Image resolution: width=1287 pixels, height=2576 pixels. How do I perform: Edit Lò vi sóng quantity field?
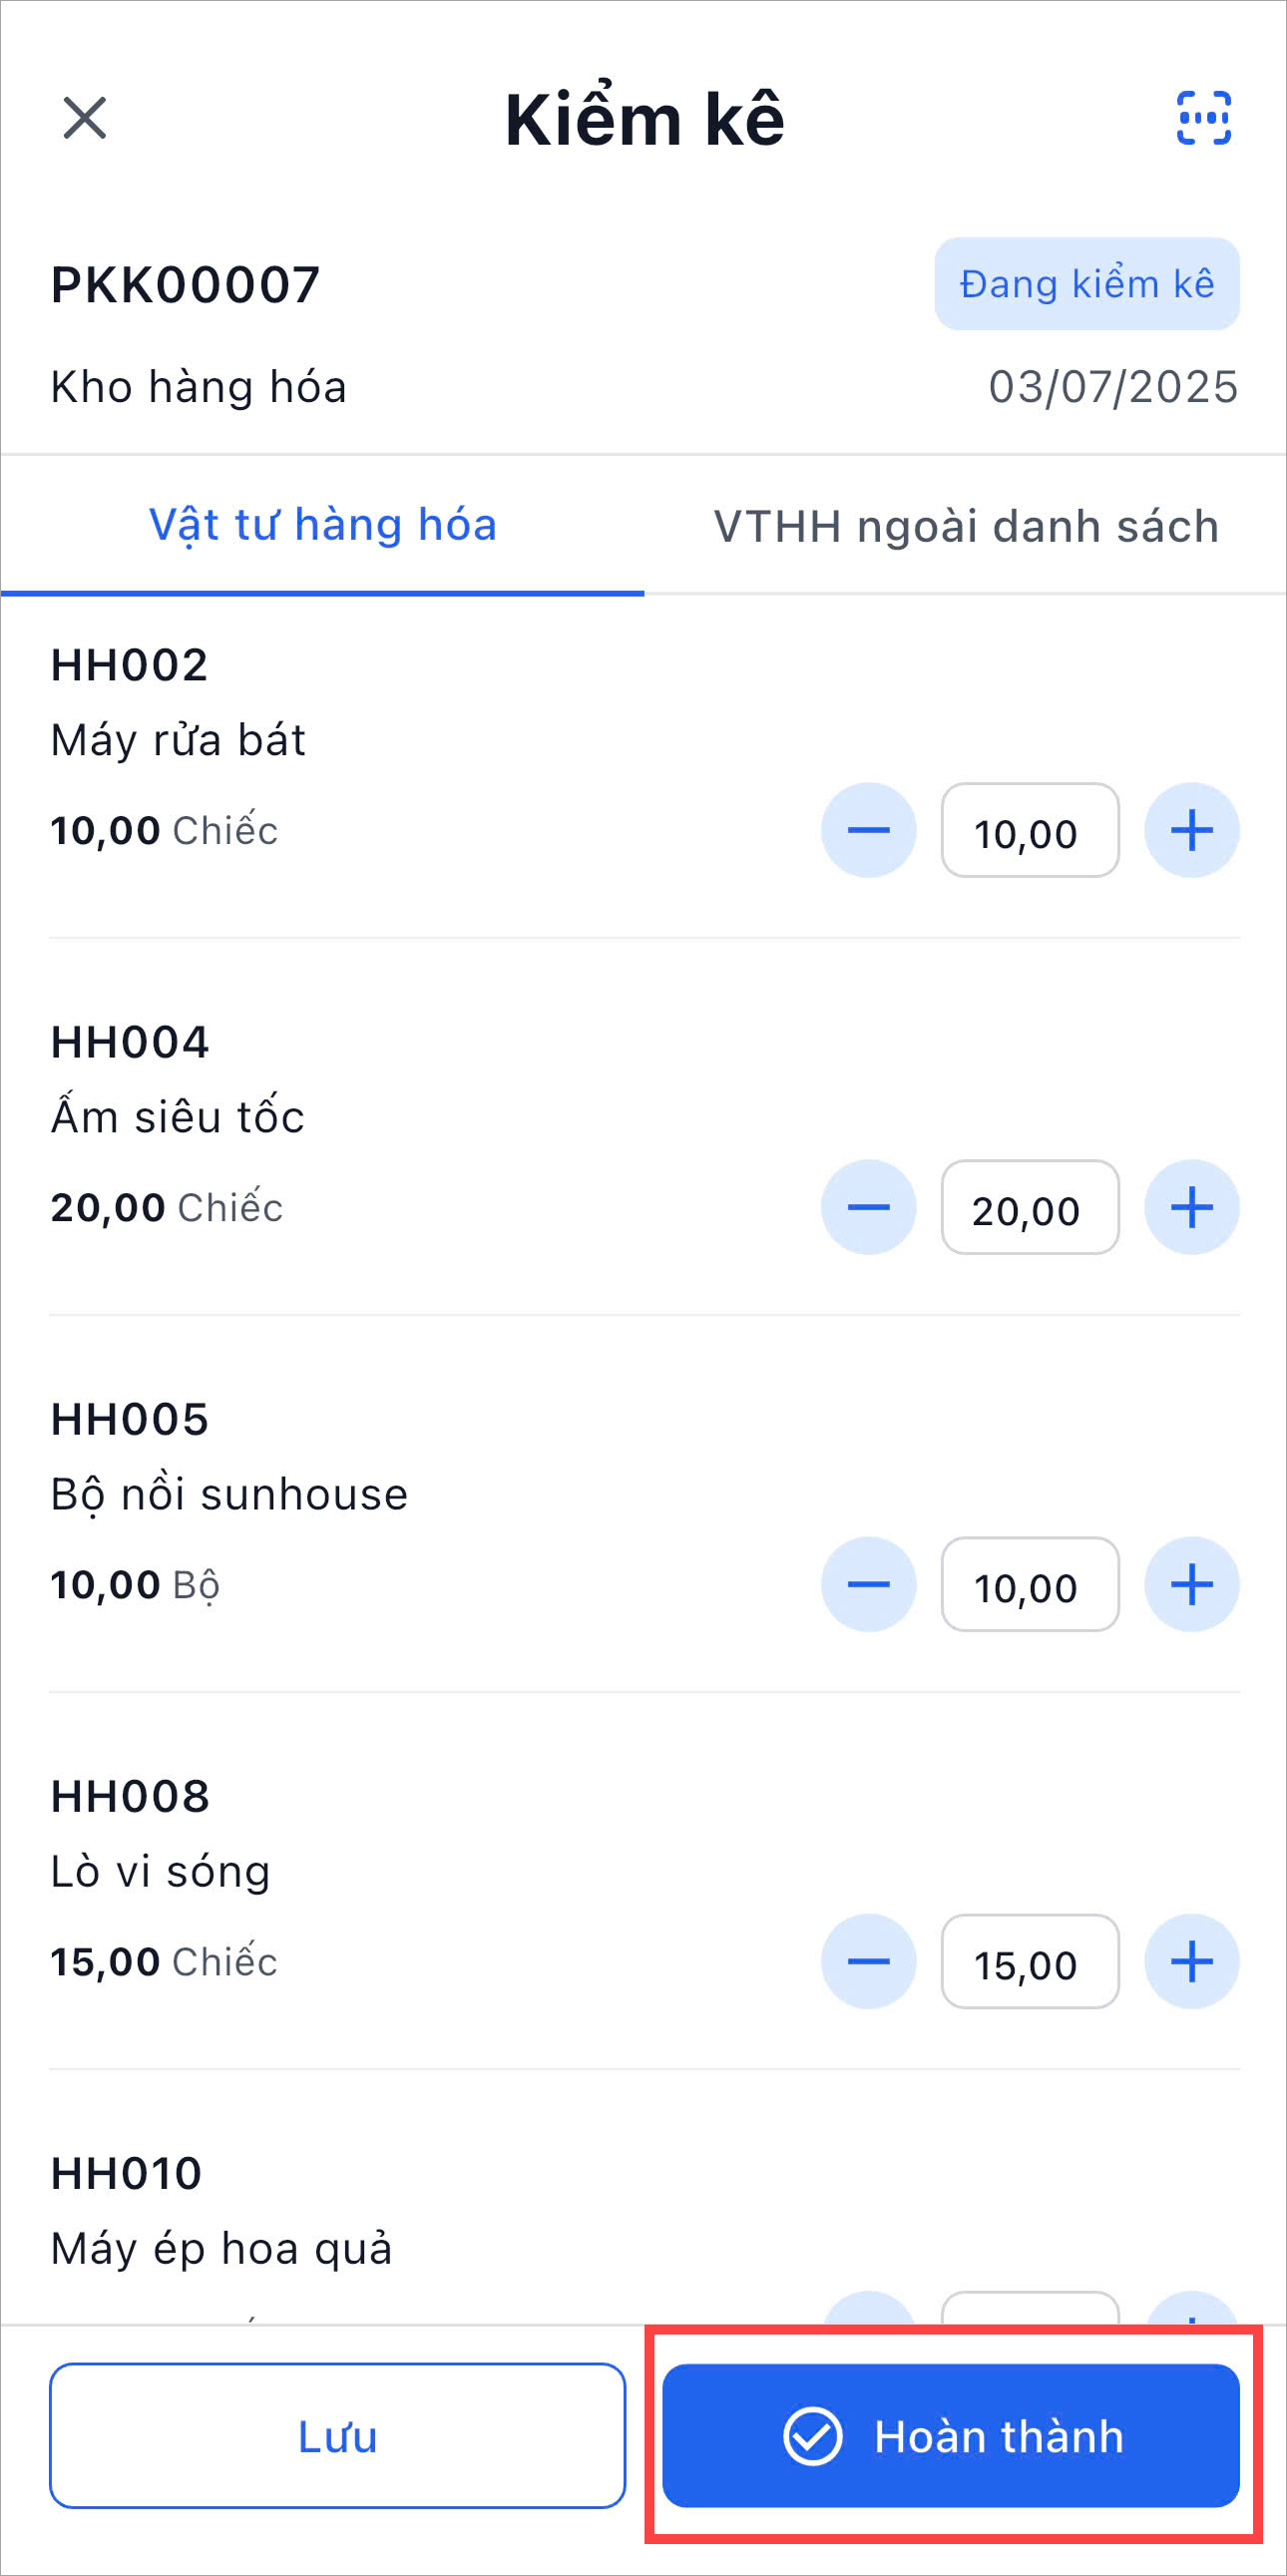[1029, 1961]
